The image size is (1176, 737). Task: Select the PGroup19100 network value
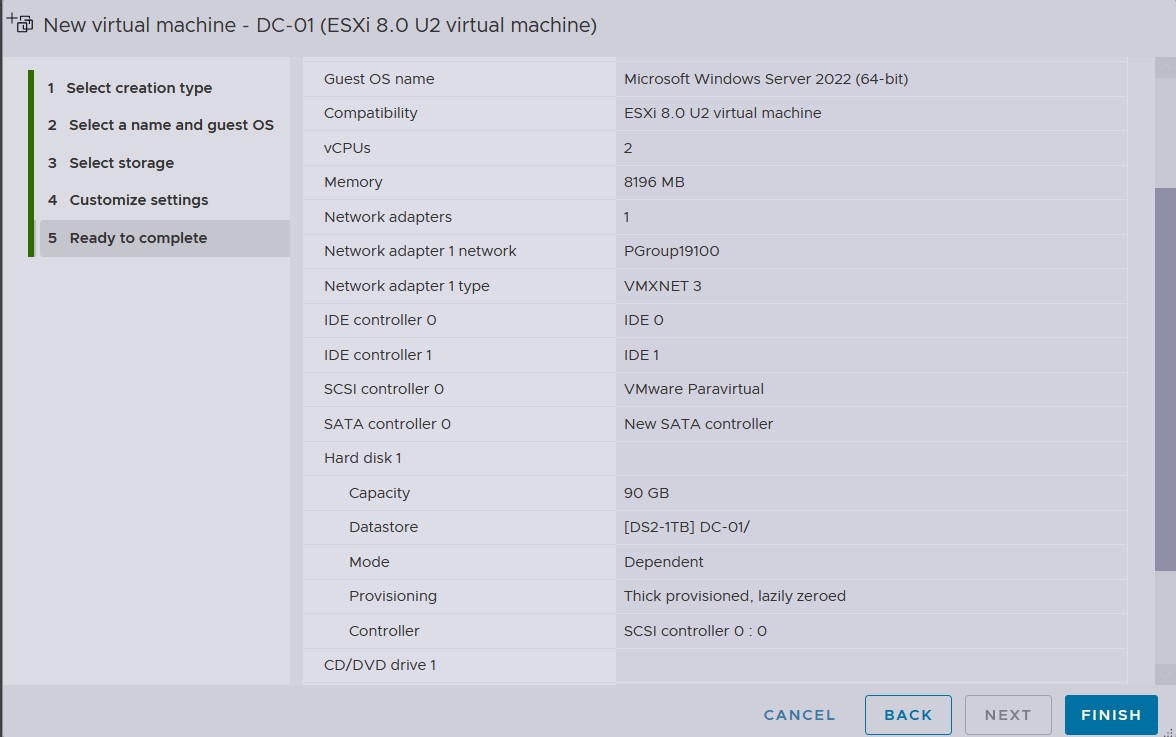[671, 251]
